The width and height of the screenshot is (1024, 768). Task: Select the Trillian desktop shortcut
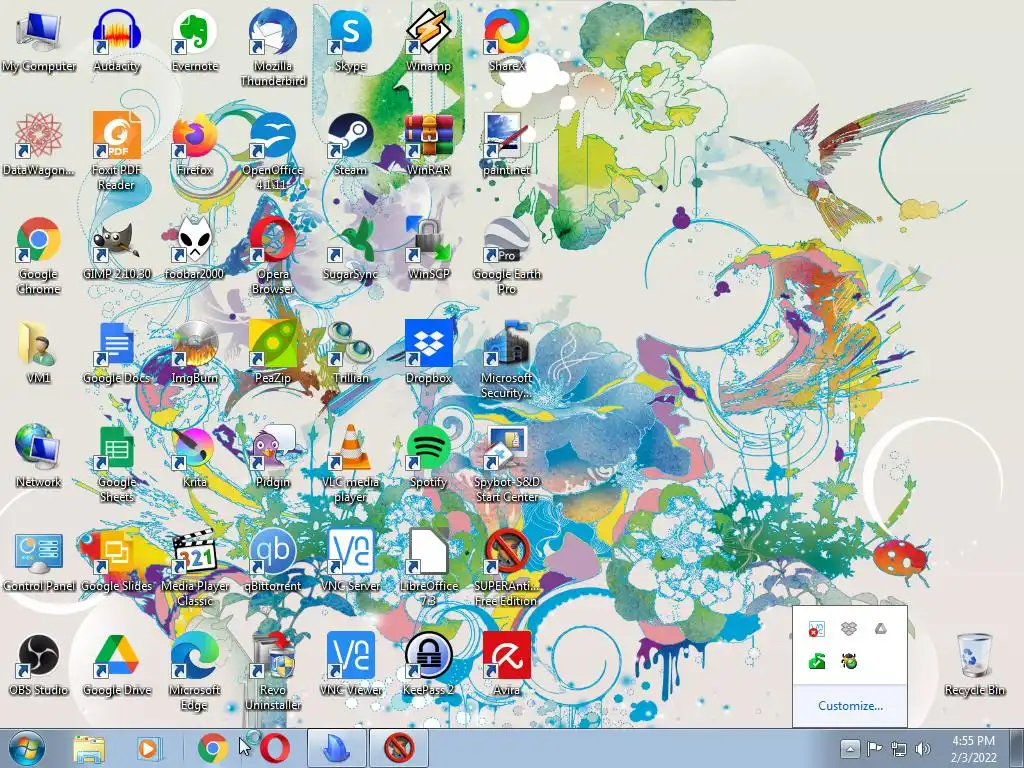point(351,352)
